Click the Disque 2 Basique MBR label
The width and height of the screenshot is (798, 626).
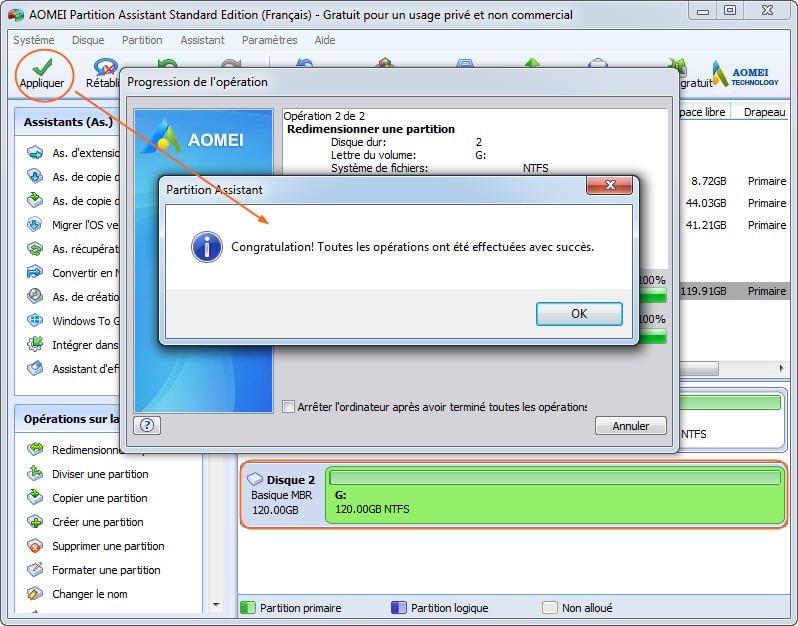click(281, 495)
